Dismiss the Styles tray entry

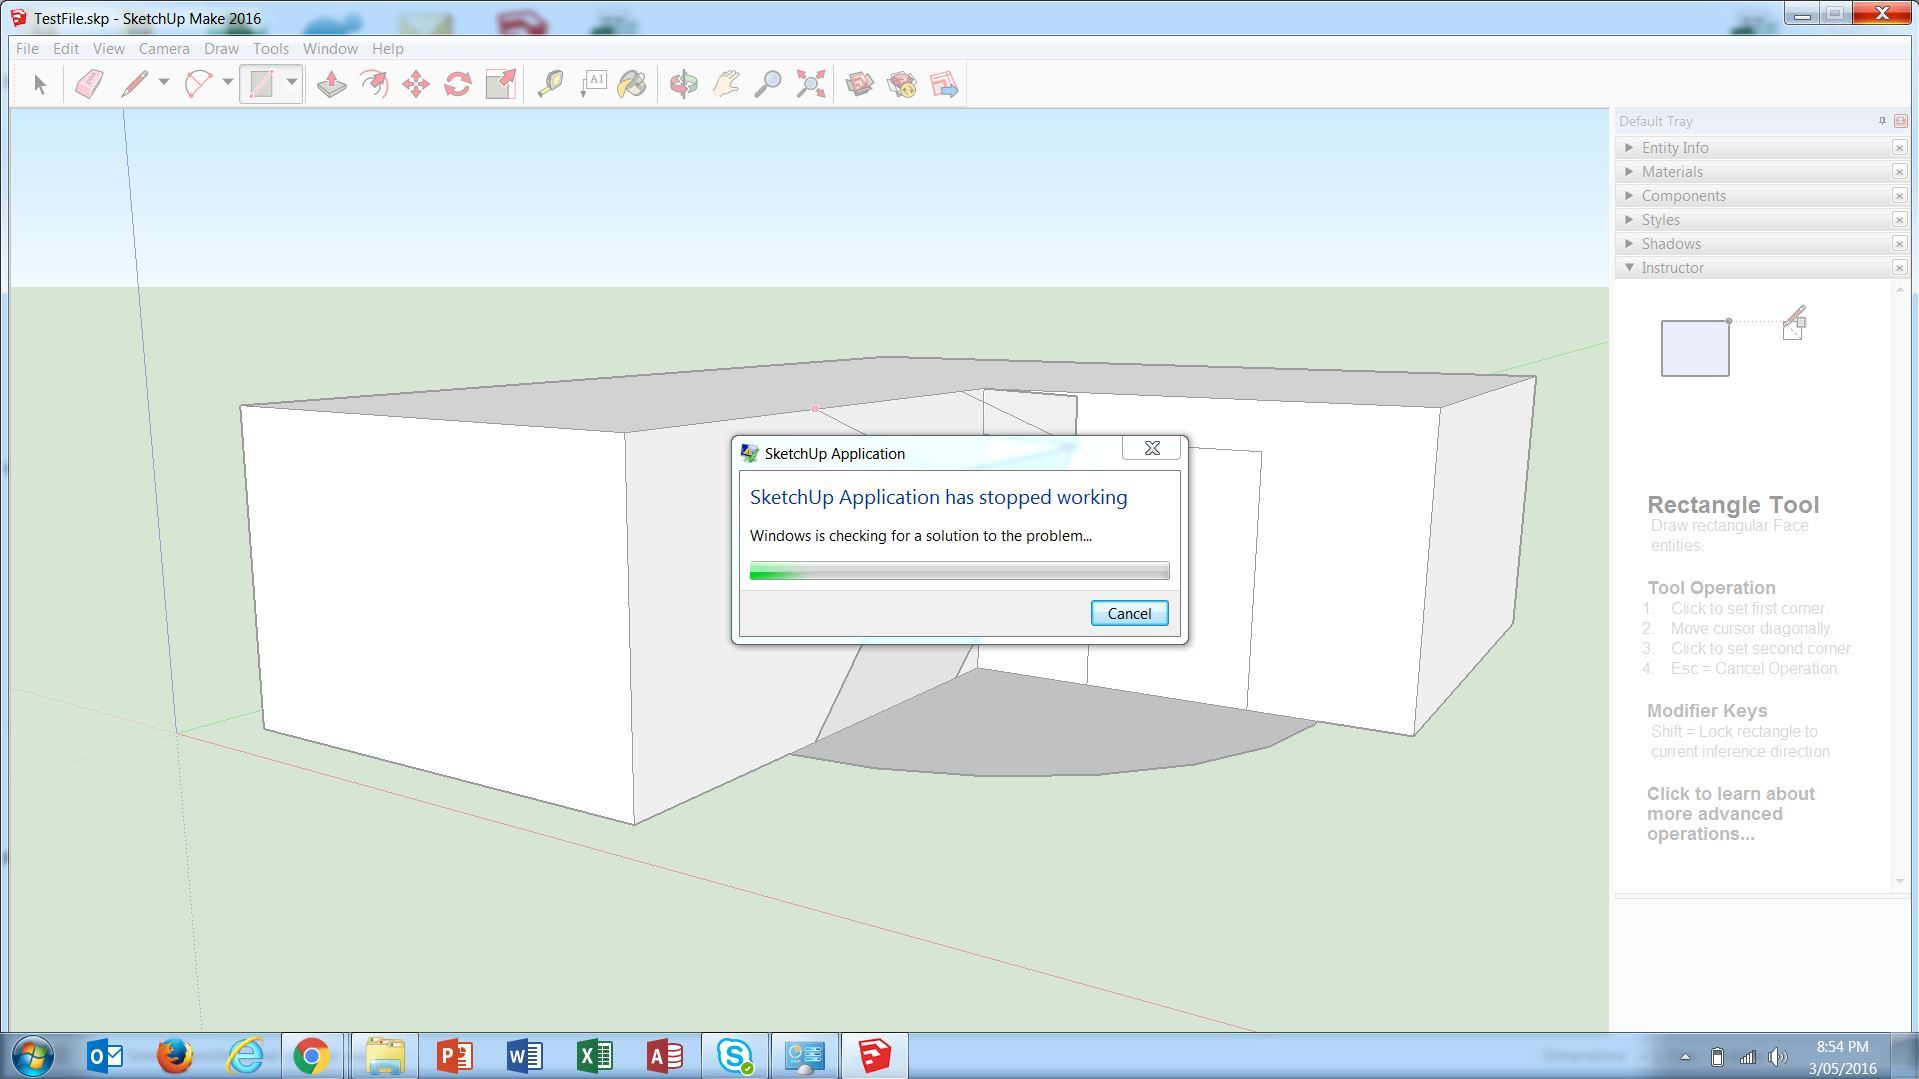1899,219
